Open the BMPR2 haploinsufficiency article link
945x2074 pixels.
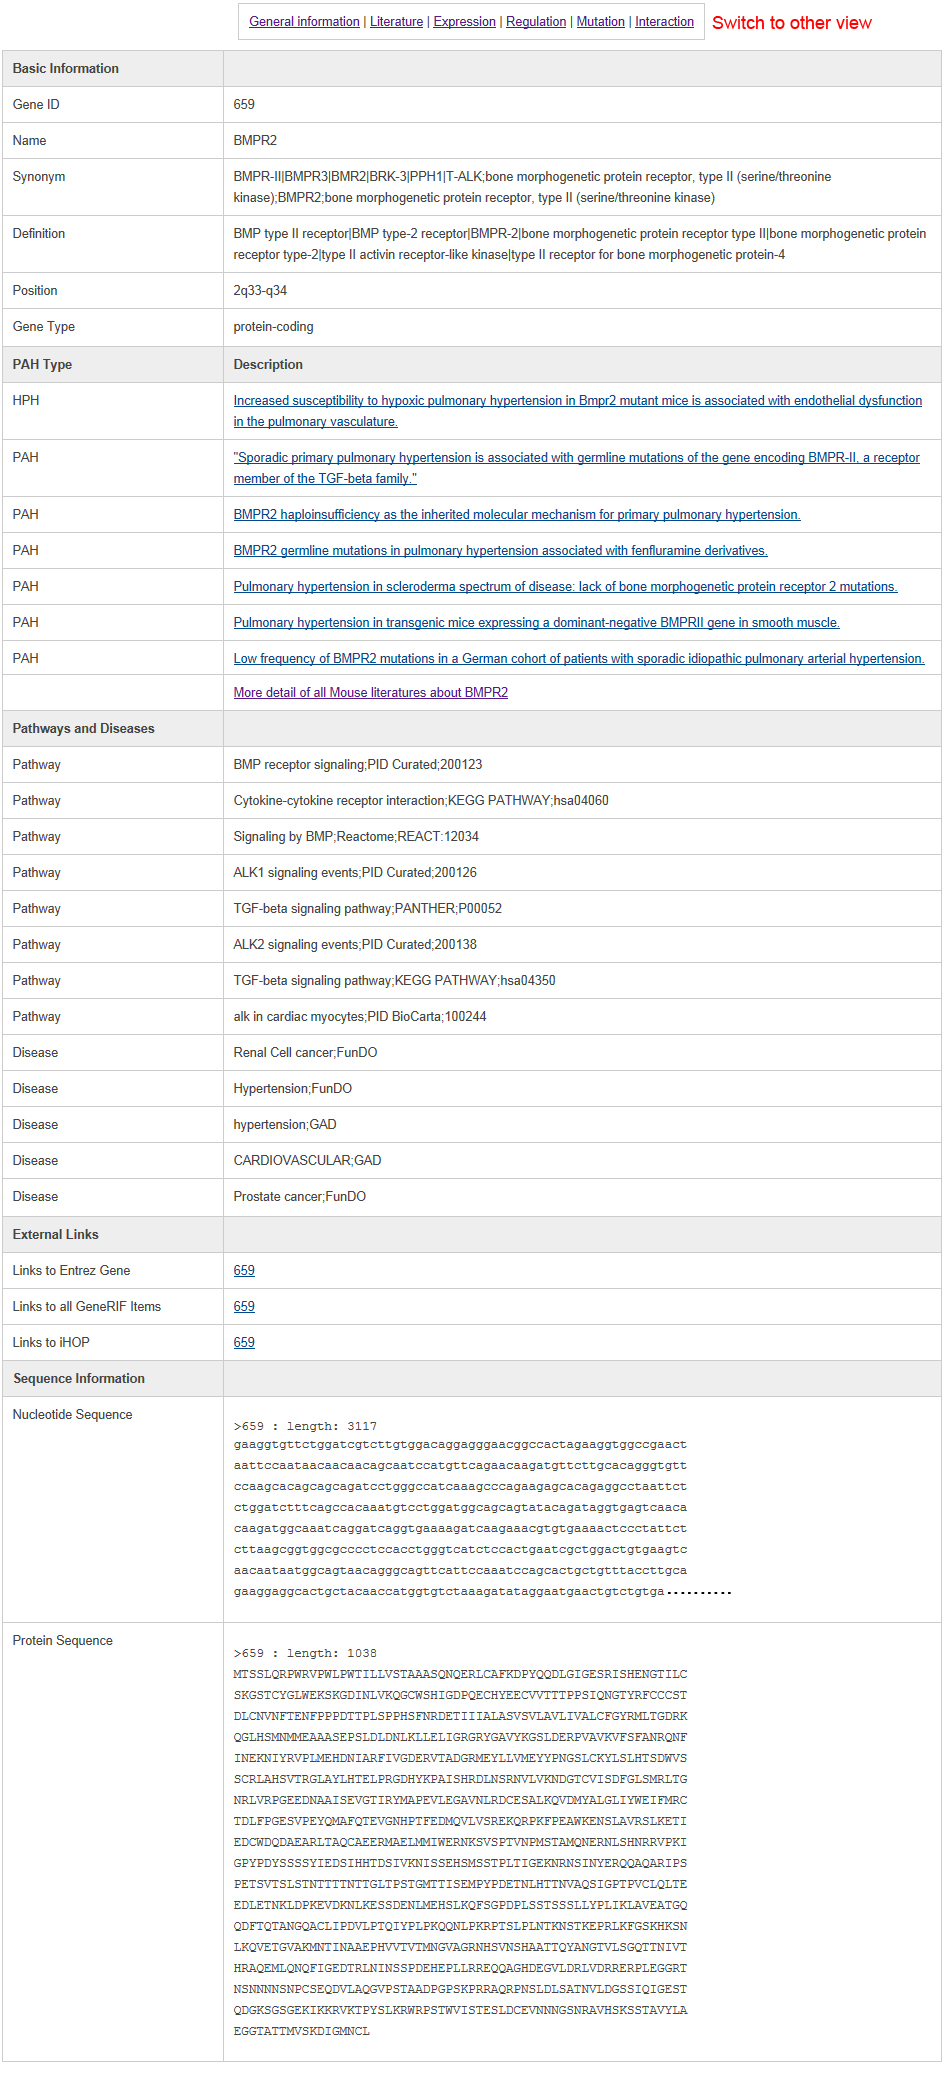[516, 515]
